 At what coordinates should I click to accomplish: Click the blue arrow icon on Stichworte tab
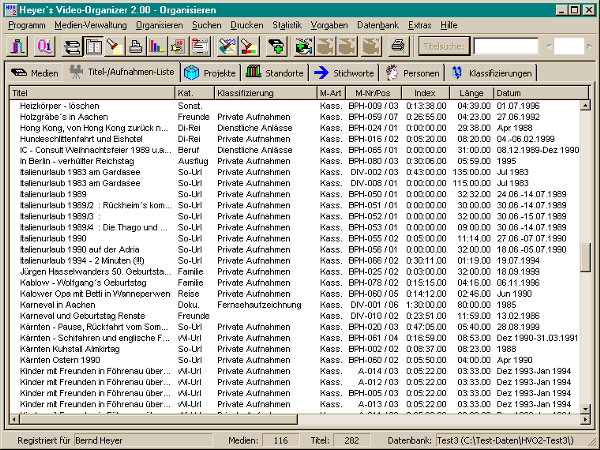tap(321, 72)
